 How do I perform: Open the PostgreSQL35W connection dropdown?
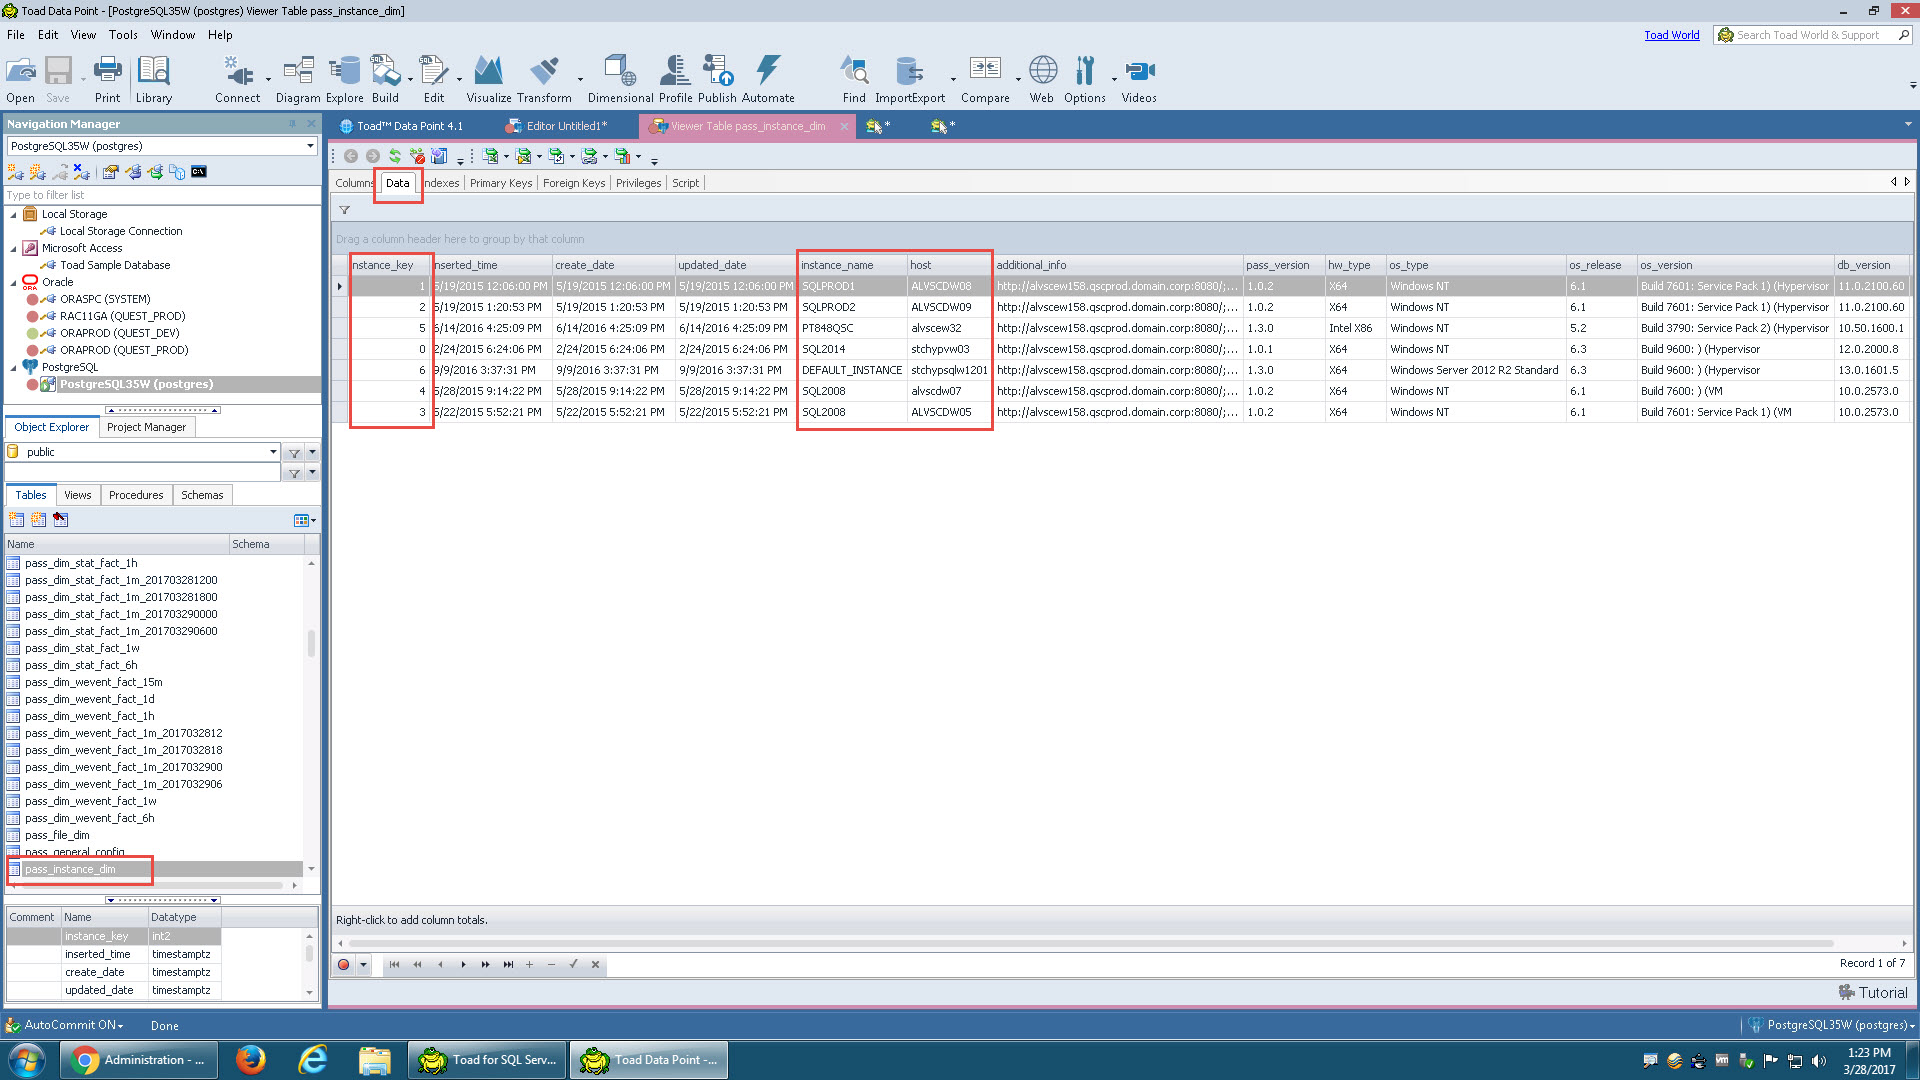pos(310,146)
